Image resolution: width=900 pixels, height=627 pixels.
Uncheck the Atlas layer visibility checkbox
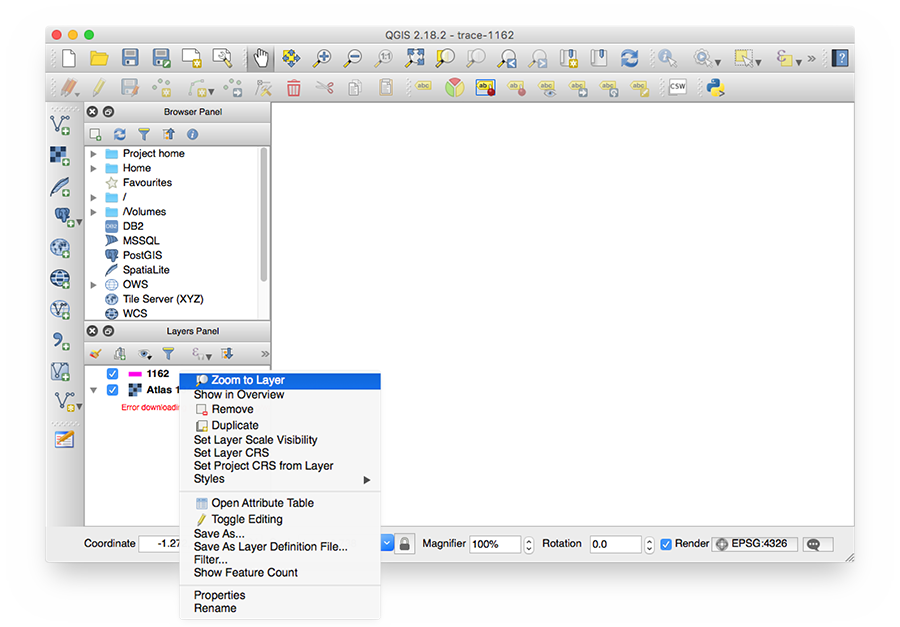tap(112, 390)
